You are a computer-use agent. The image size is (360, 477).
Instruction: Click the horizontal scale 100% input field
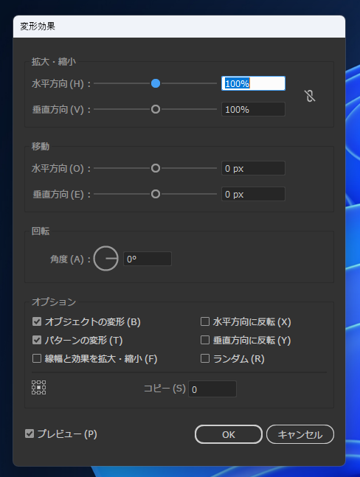pos(253,83)
